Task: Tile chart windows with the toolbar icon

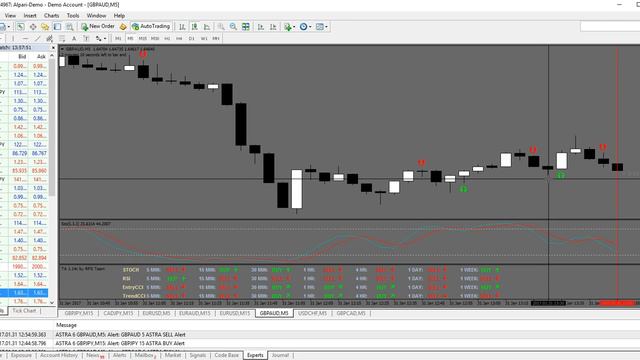Action: tap(246, 27)
